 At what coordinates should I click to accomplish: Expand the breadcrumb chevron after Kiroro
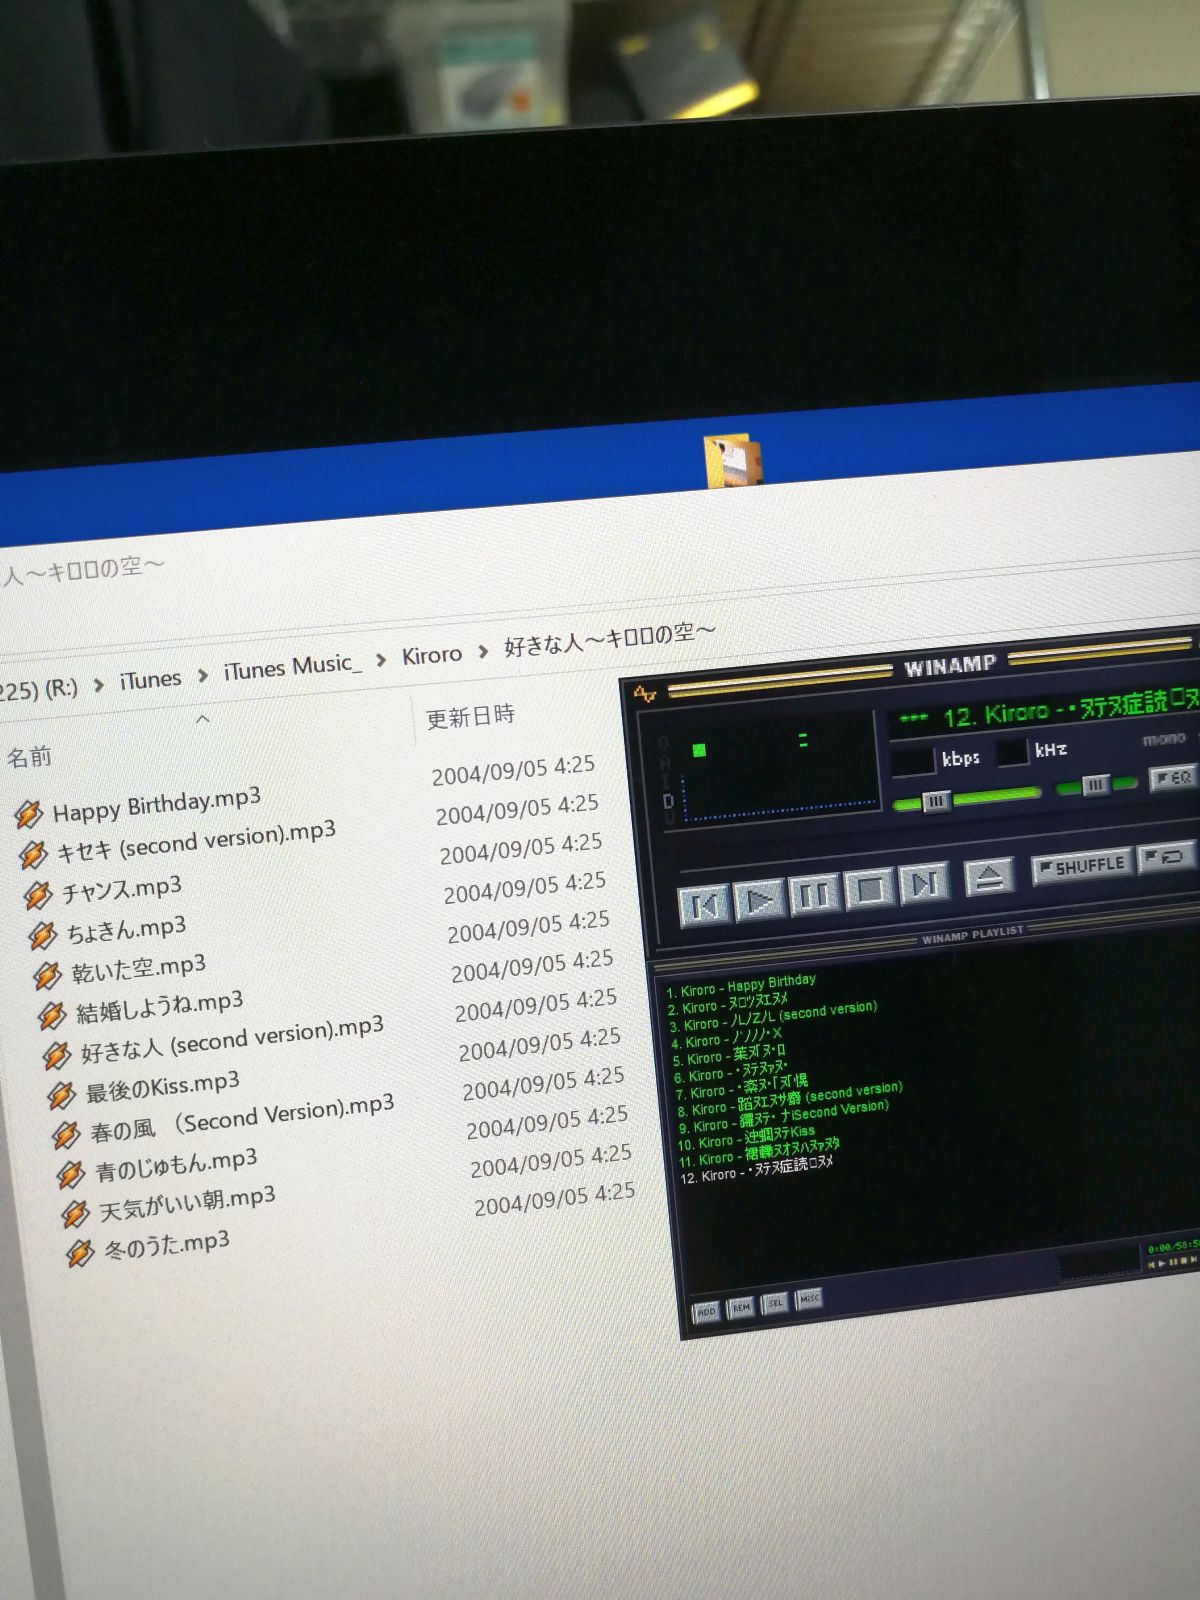pyautogui.click(x=483, y=652)
